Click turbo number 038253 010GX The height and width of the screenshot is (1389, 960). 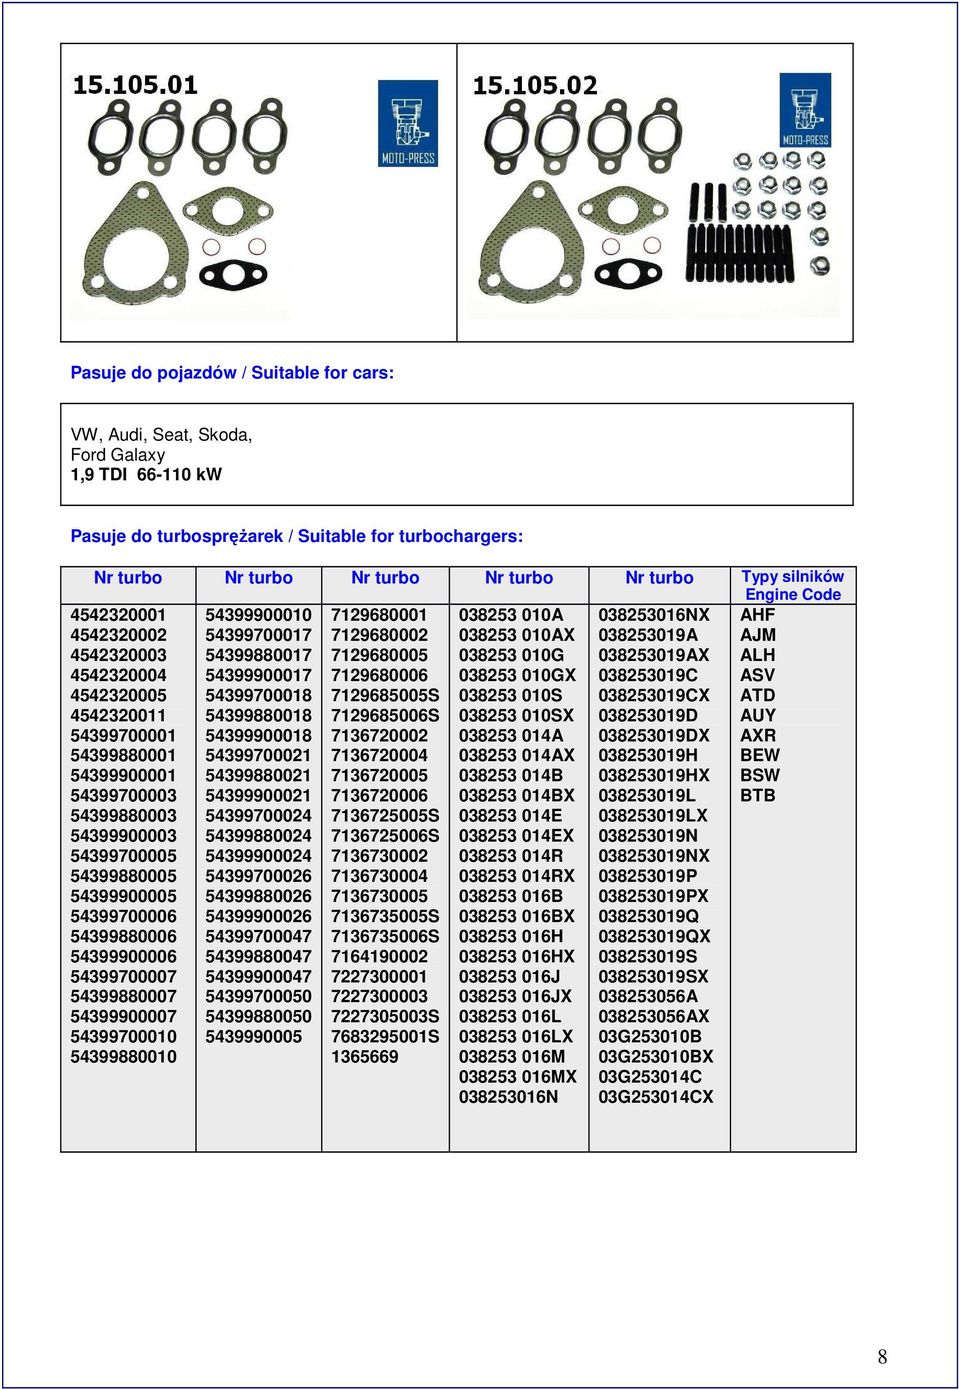click(x=518, y=675)
